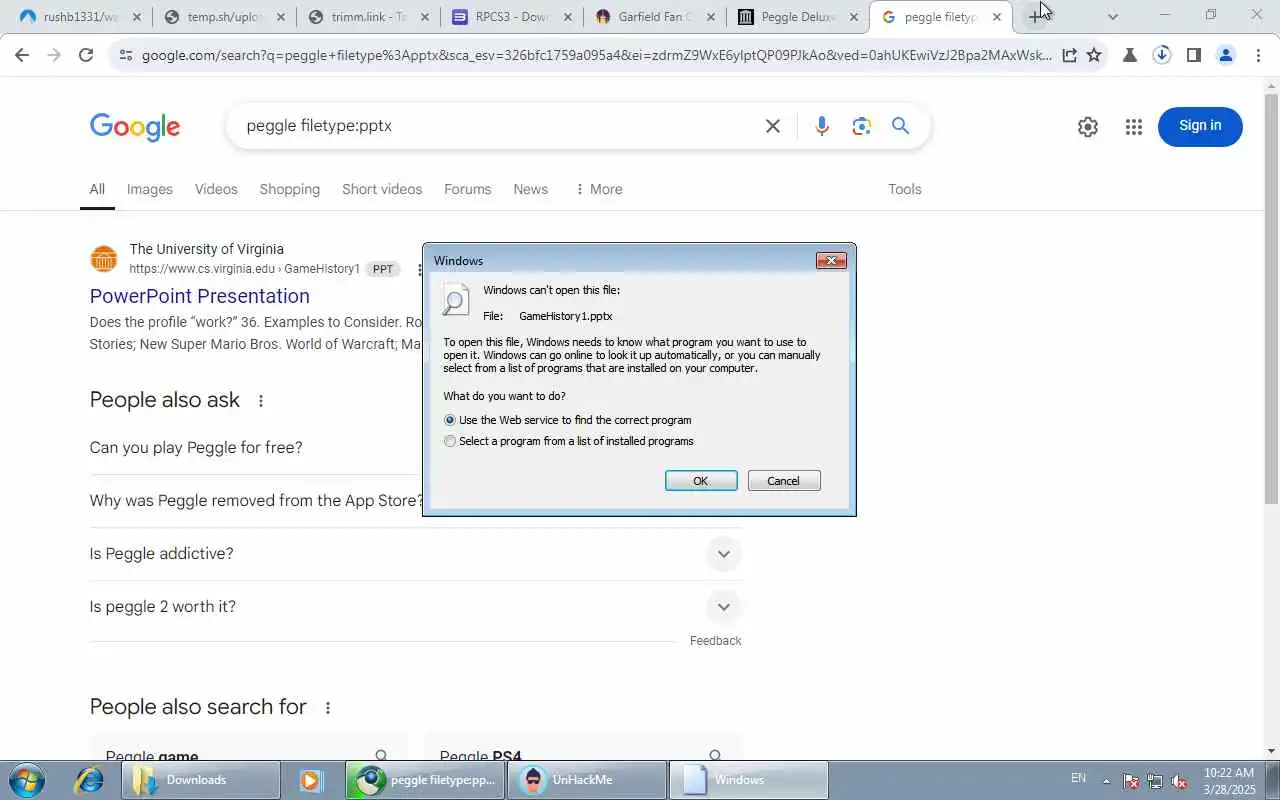Switch to Images search tab
Image resolution: width=1280 pixels, height=800 pixels.
pos(150,189)
